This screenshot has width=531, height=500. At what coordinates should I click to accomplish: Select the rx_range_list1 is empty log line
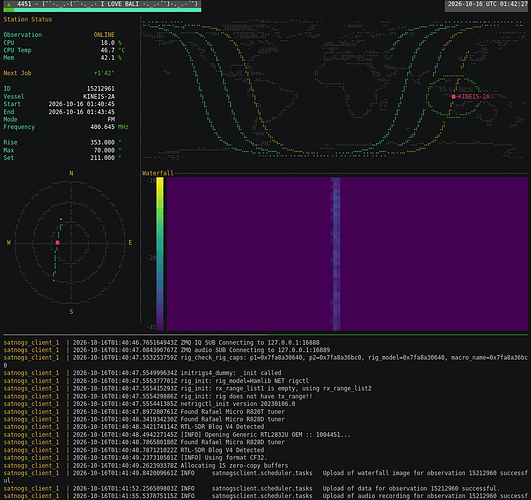tap(266, 389)
